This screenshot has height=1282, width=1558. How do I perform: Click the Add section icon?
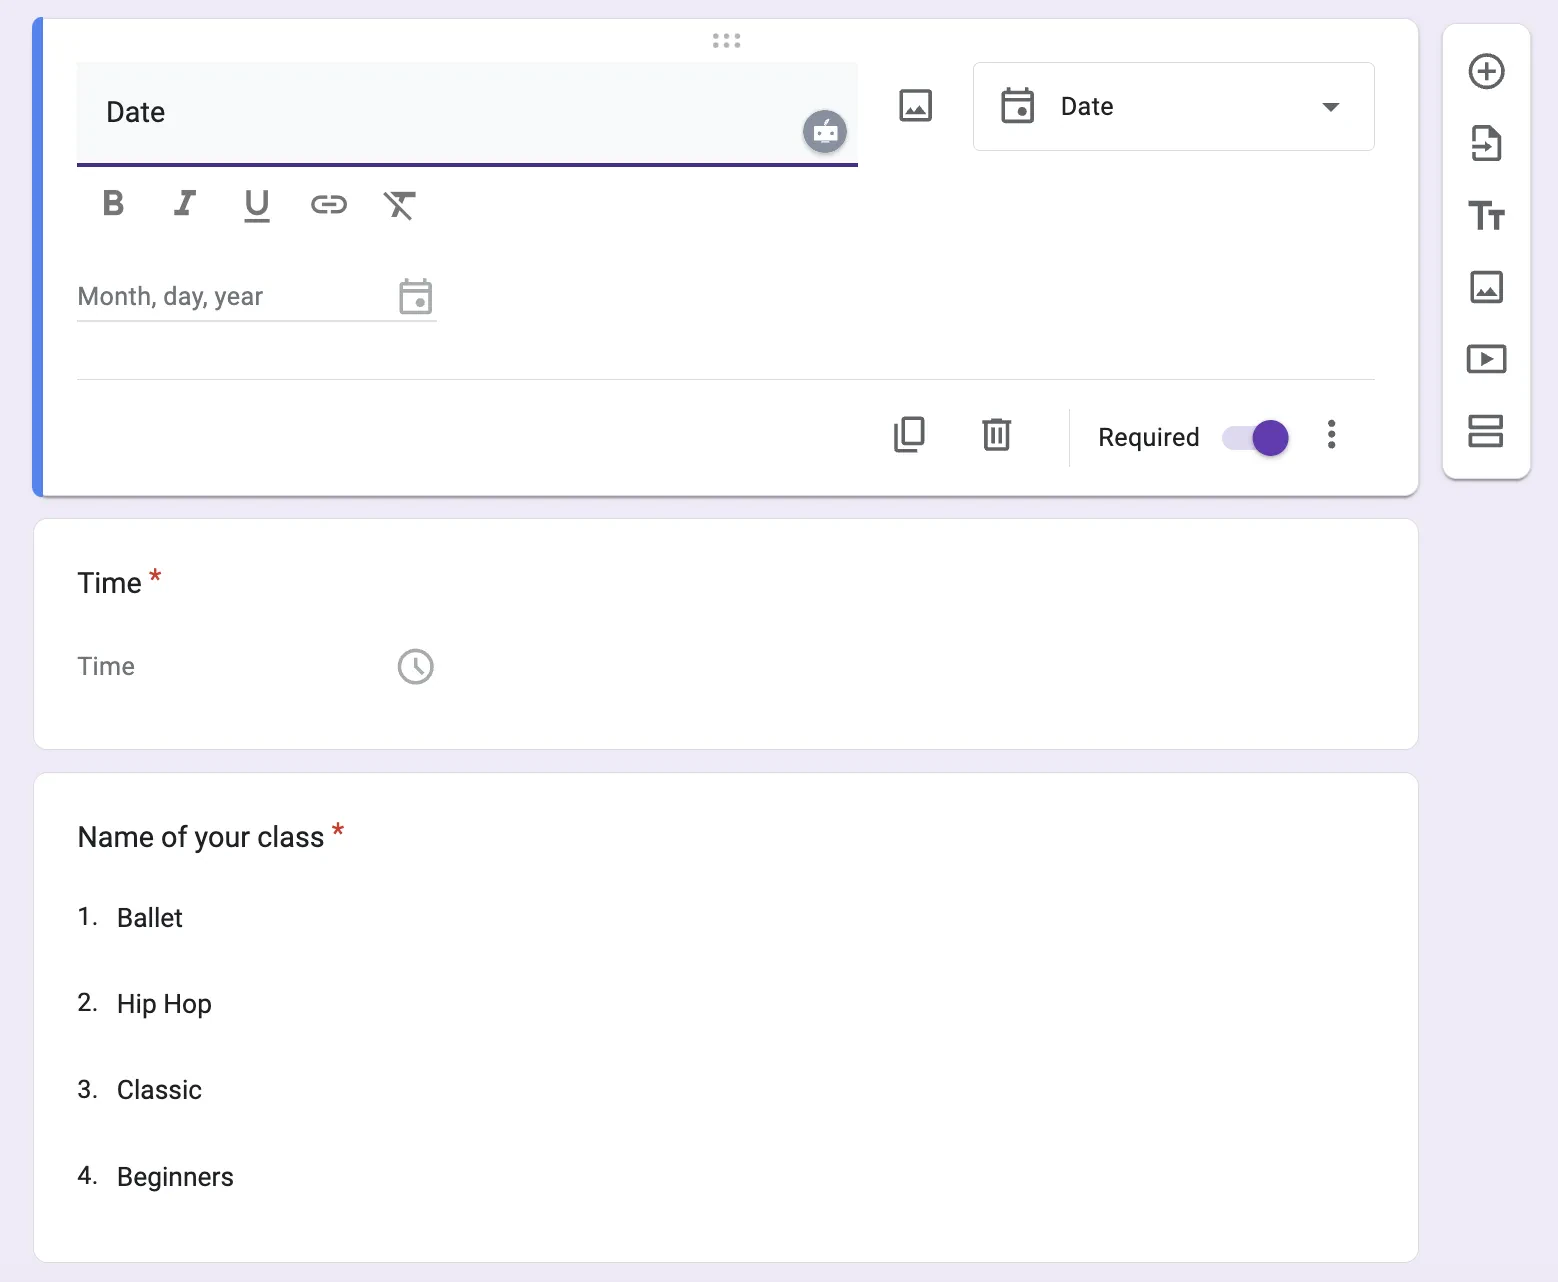tap(1486, 431)
